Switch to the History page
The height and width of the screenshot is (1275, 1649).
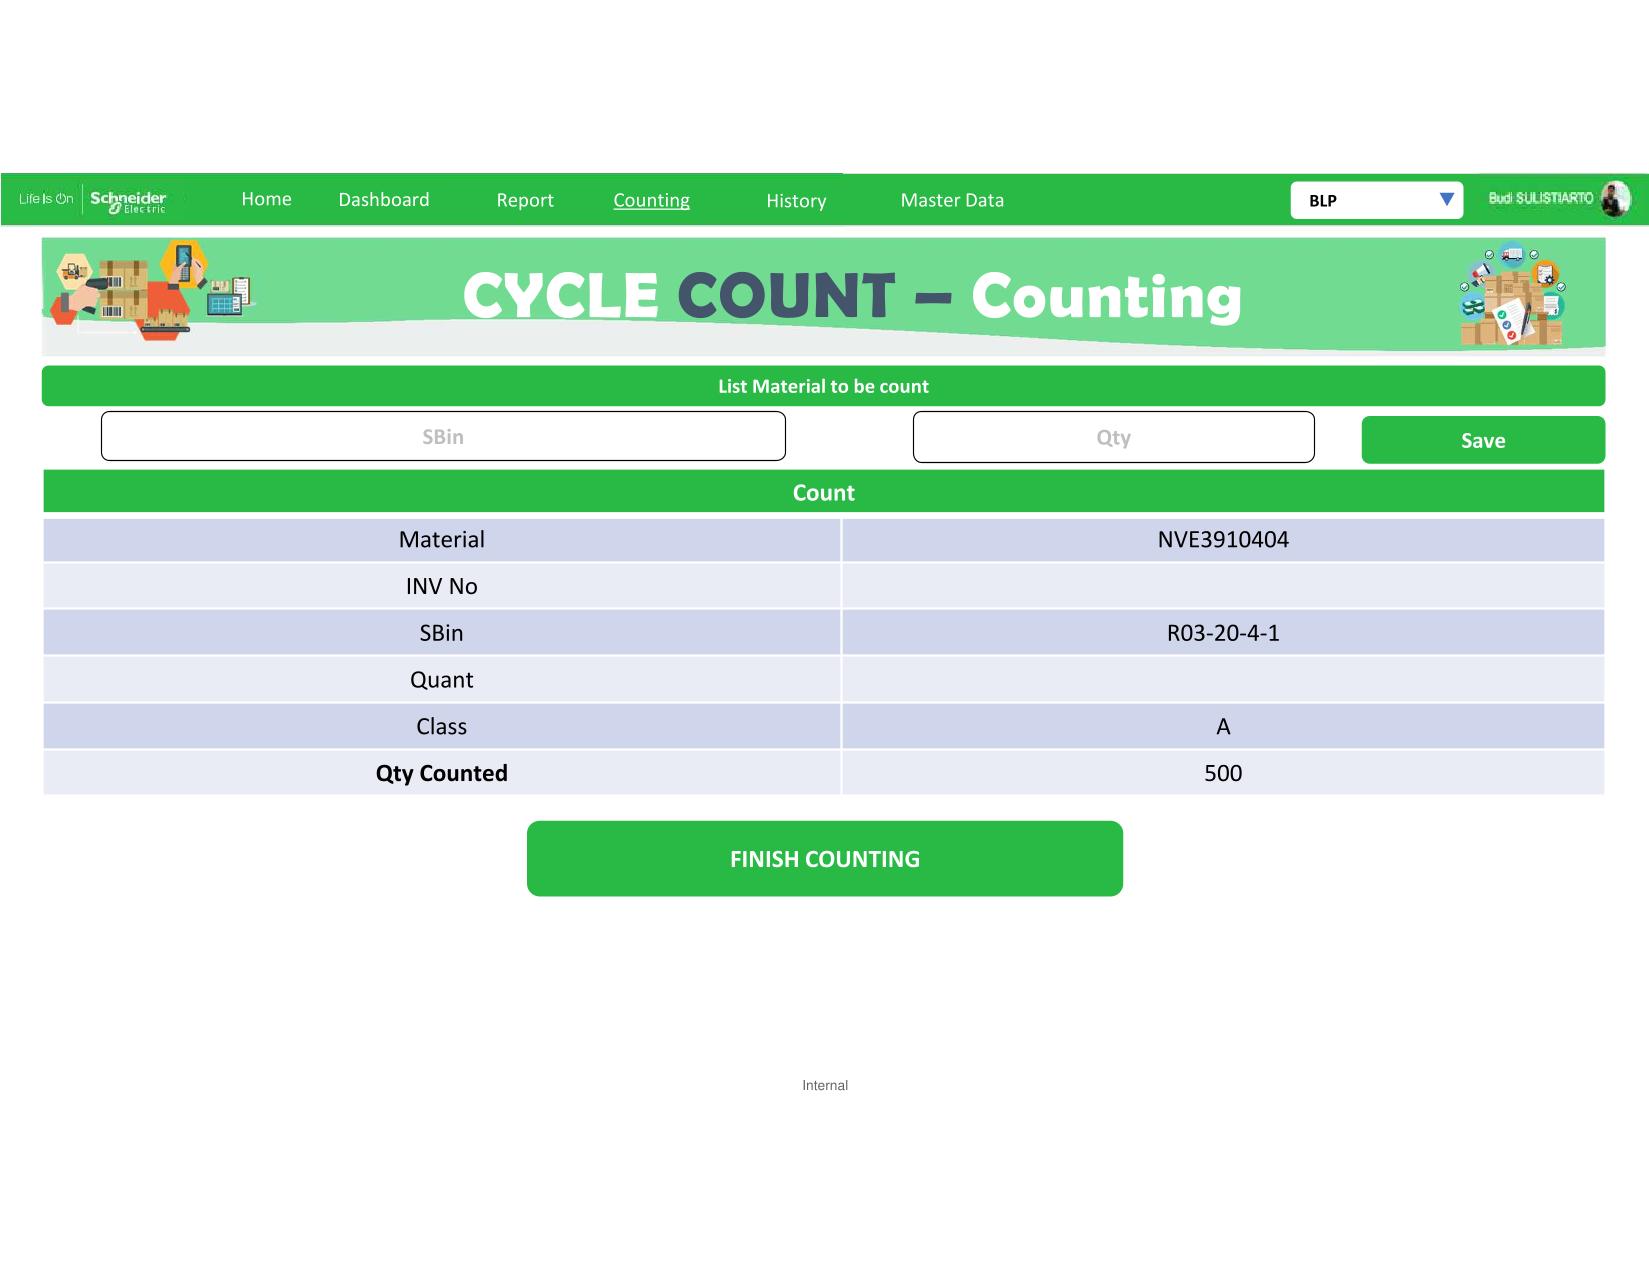click(x=796, y=201)
